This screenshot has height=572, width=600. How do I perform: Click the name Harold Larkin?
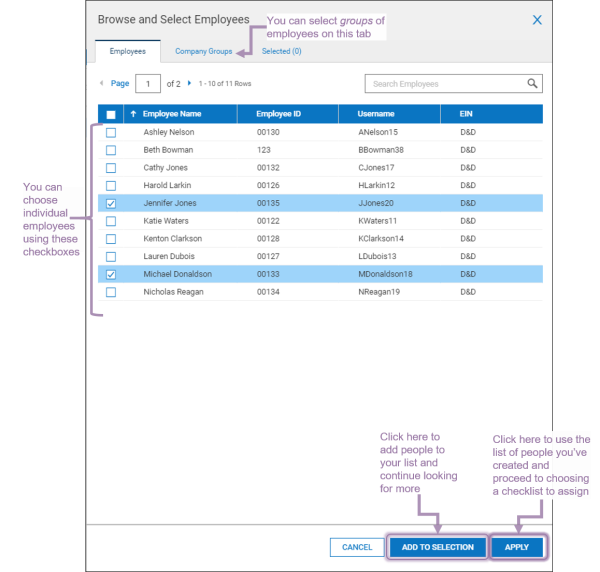click(167, 185)
